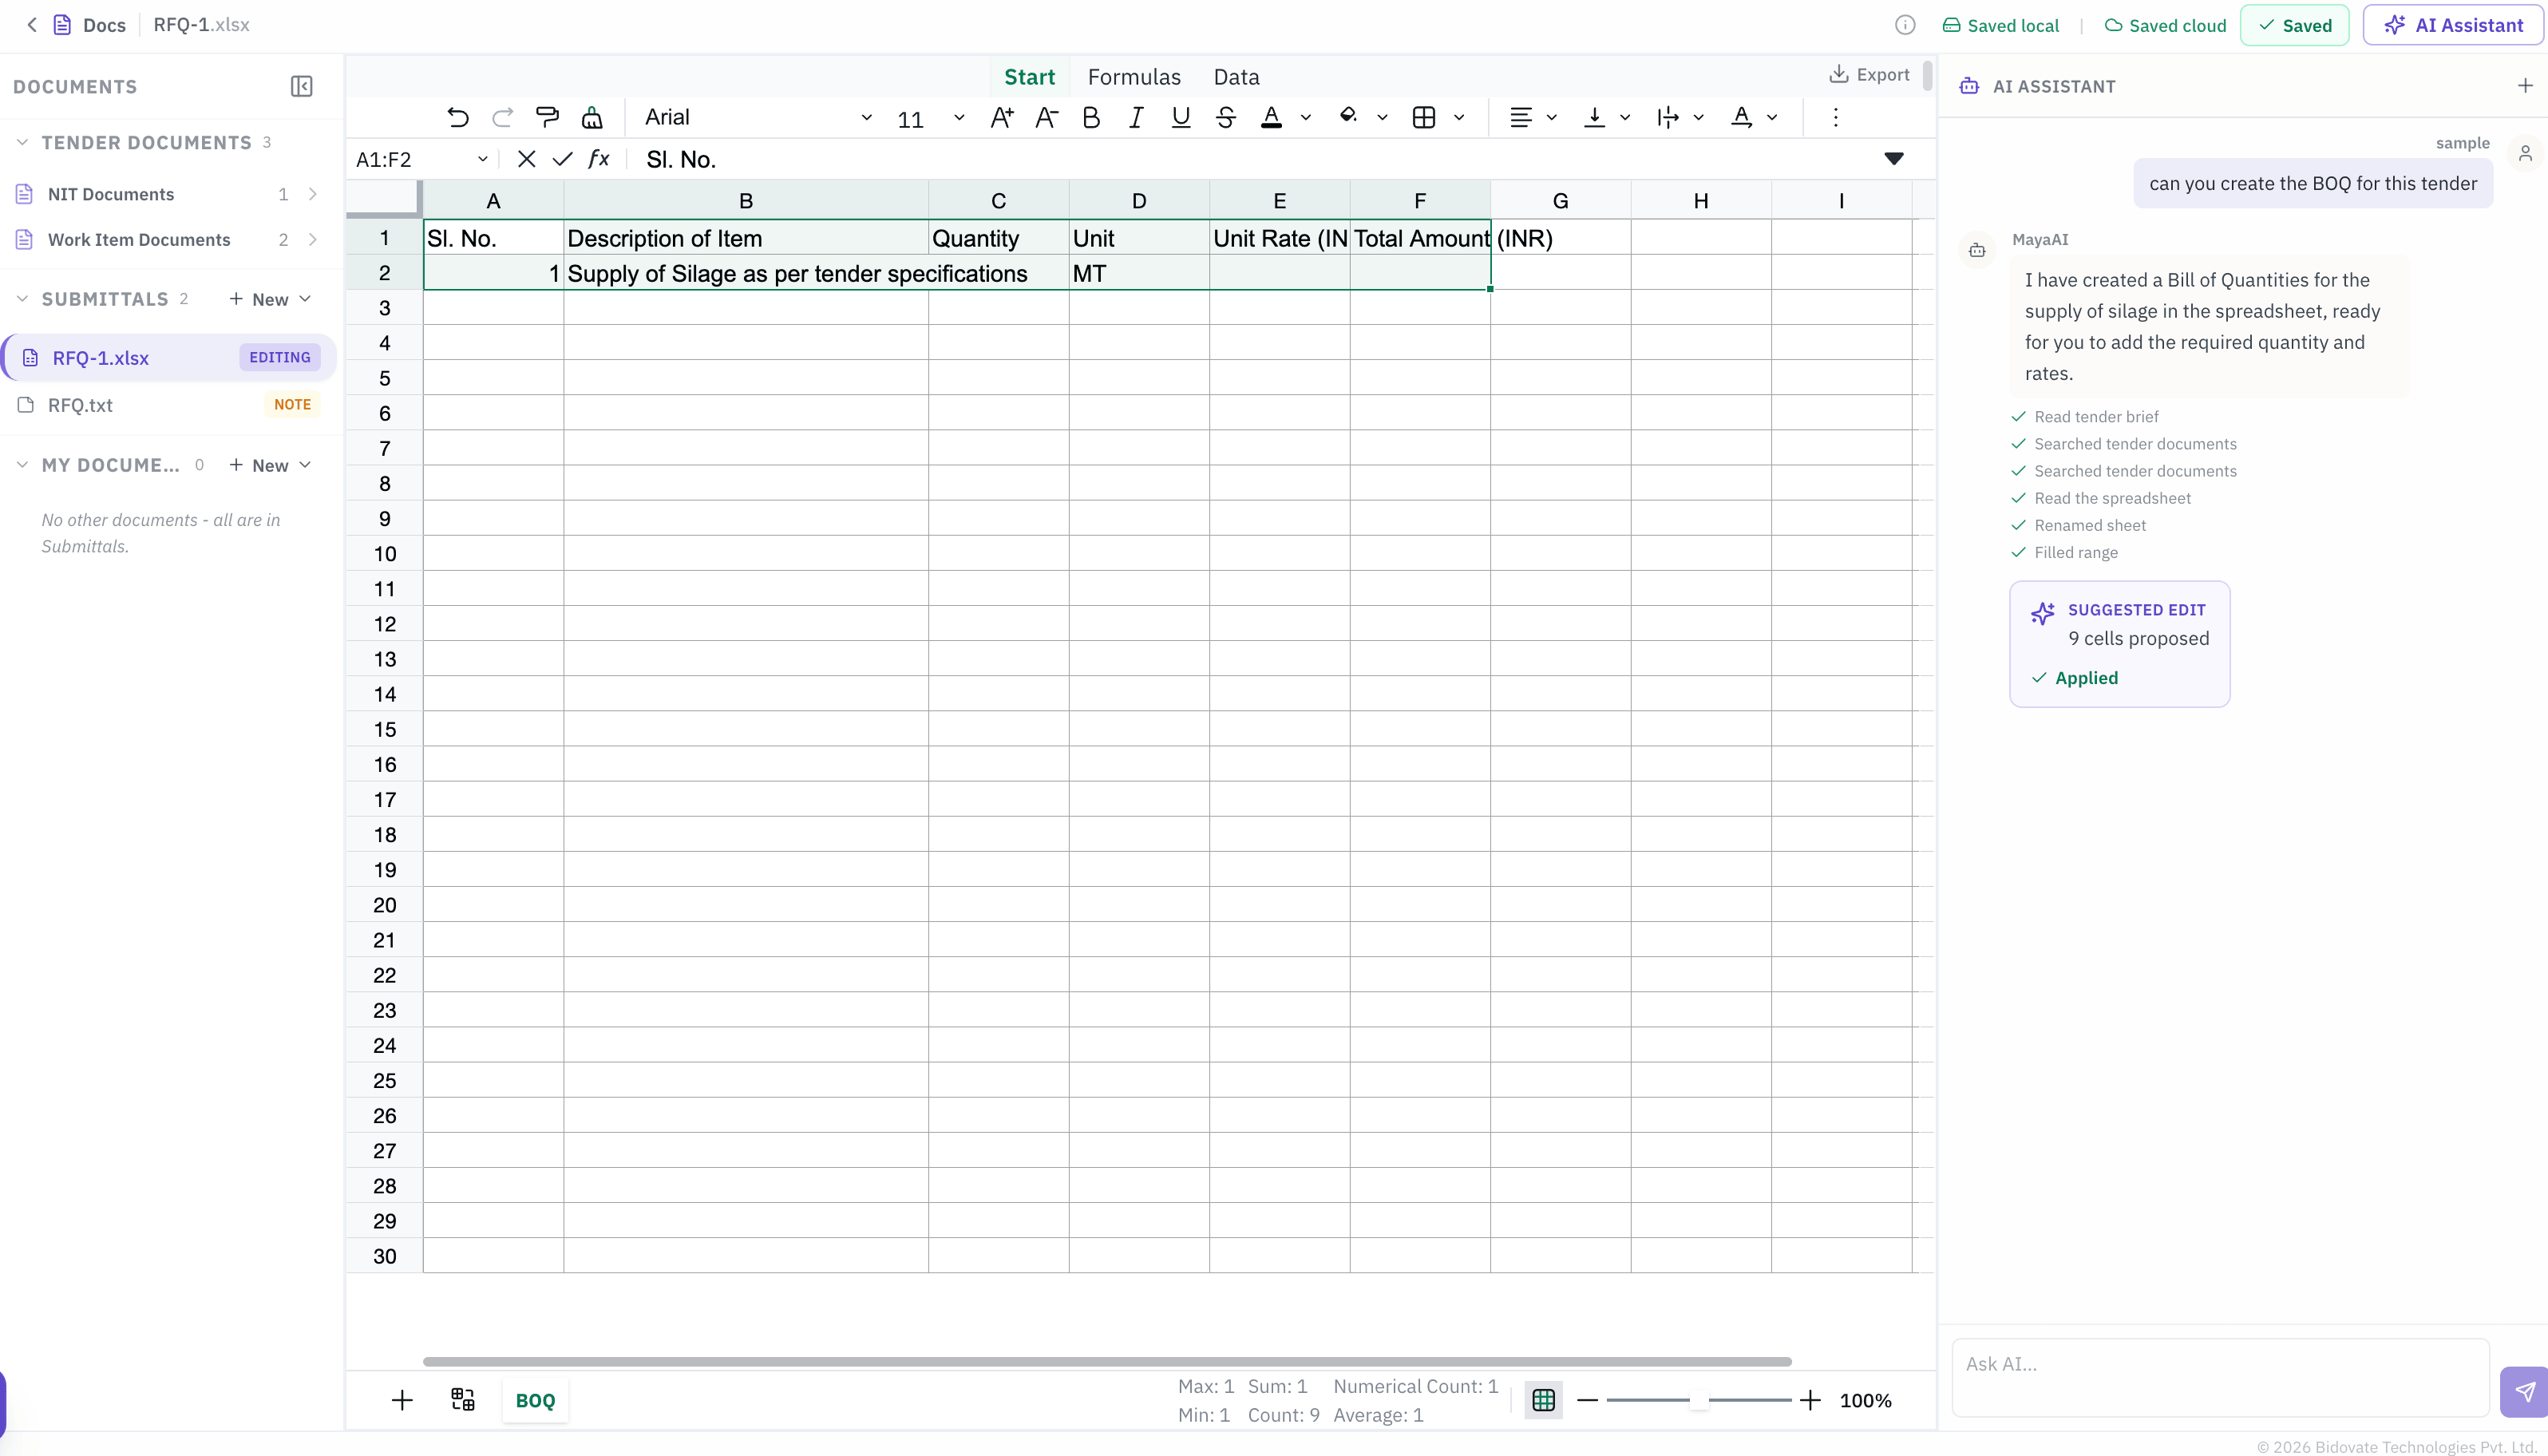Switch to the Formulas tab
Viewport: 2548px width, 1456px height.
[1134, 77]
